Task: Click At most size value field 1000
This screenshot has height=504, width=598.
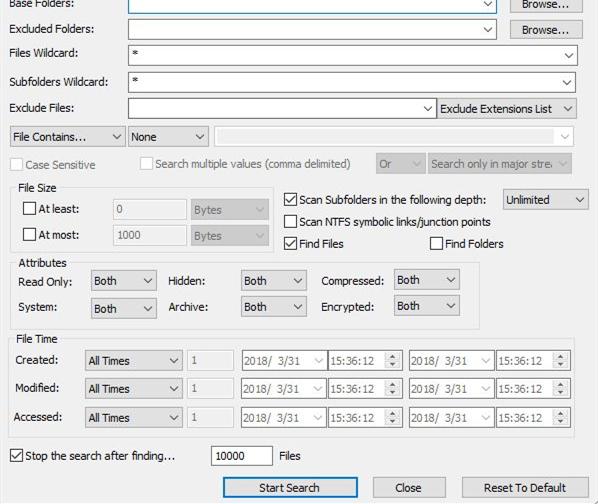Action: point(150,235)
